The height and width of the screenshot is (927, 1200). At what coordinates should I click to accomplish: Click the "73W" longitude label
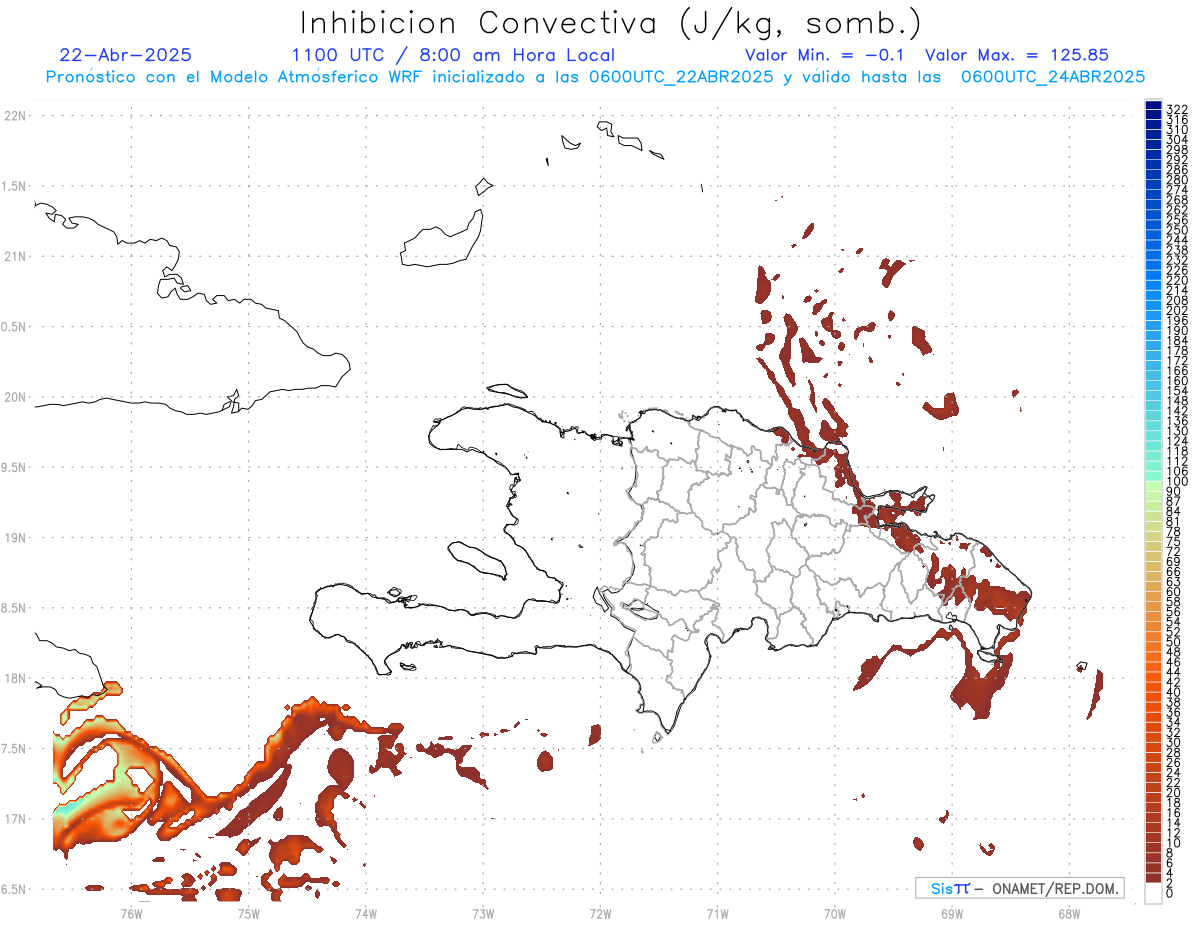click(483, 912)
